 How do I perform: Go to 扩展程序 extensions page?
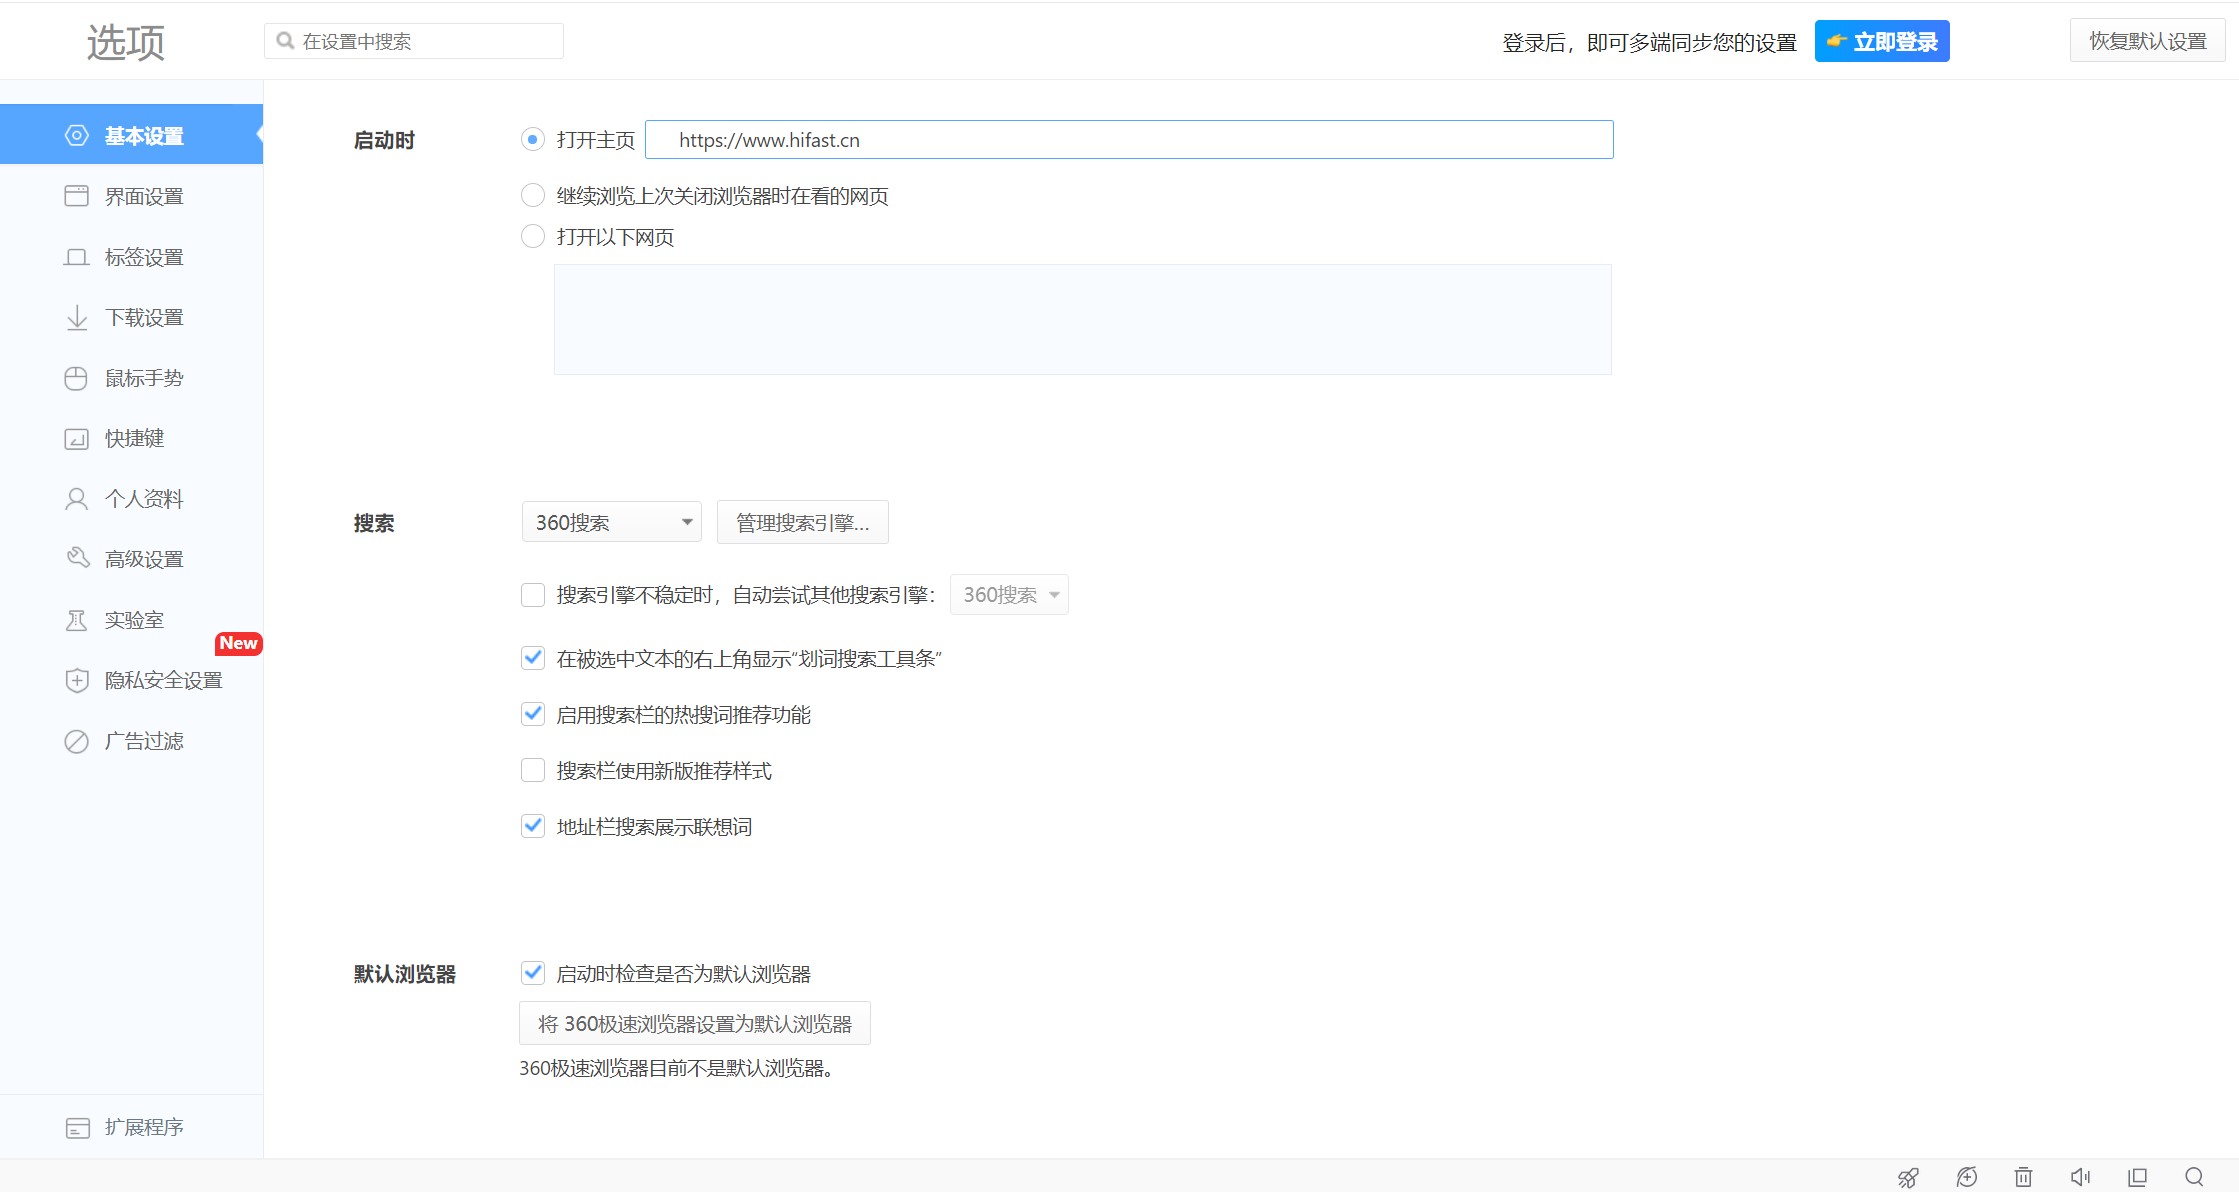tap(143, 1127)
